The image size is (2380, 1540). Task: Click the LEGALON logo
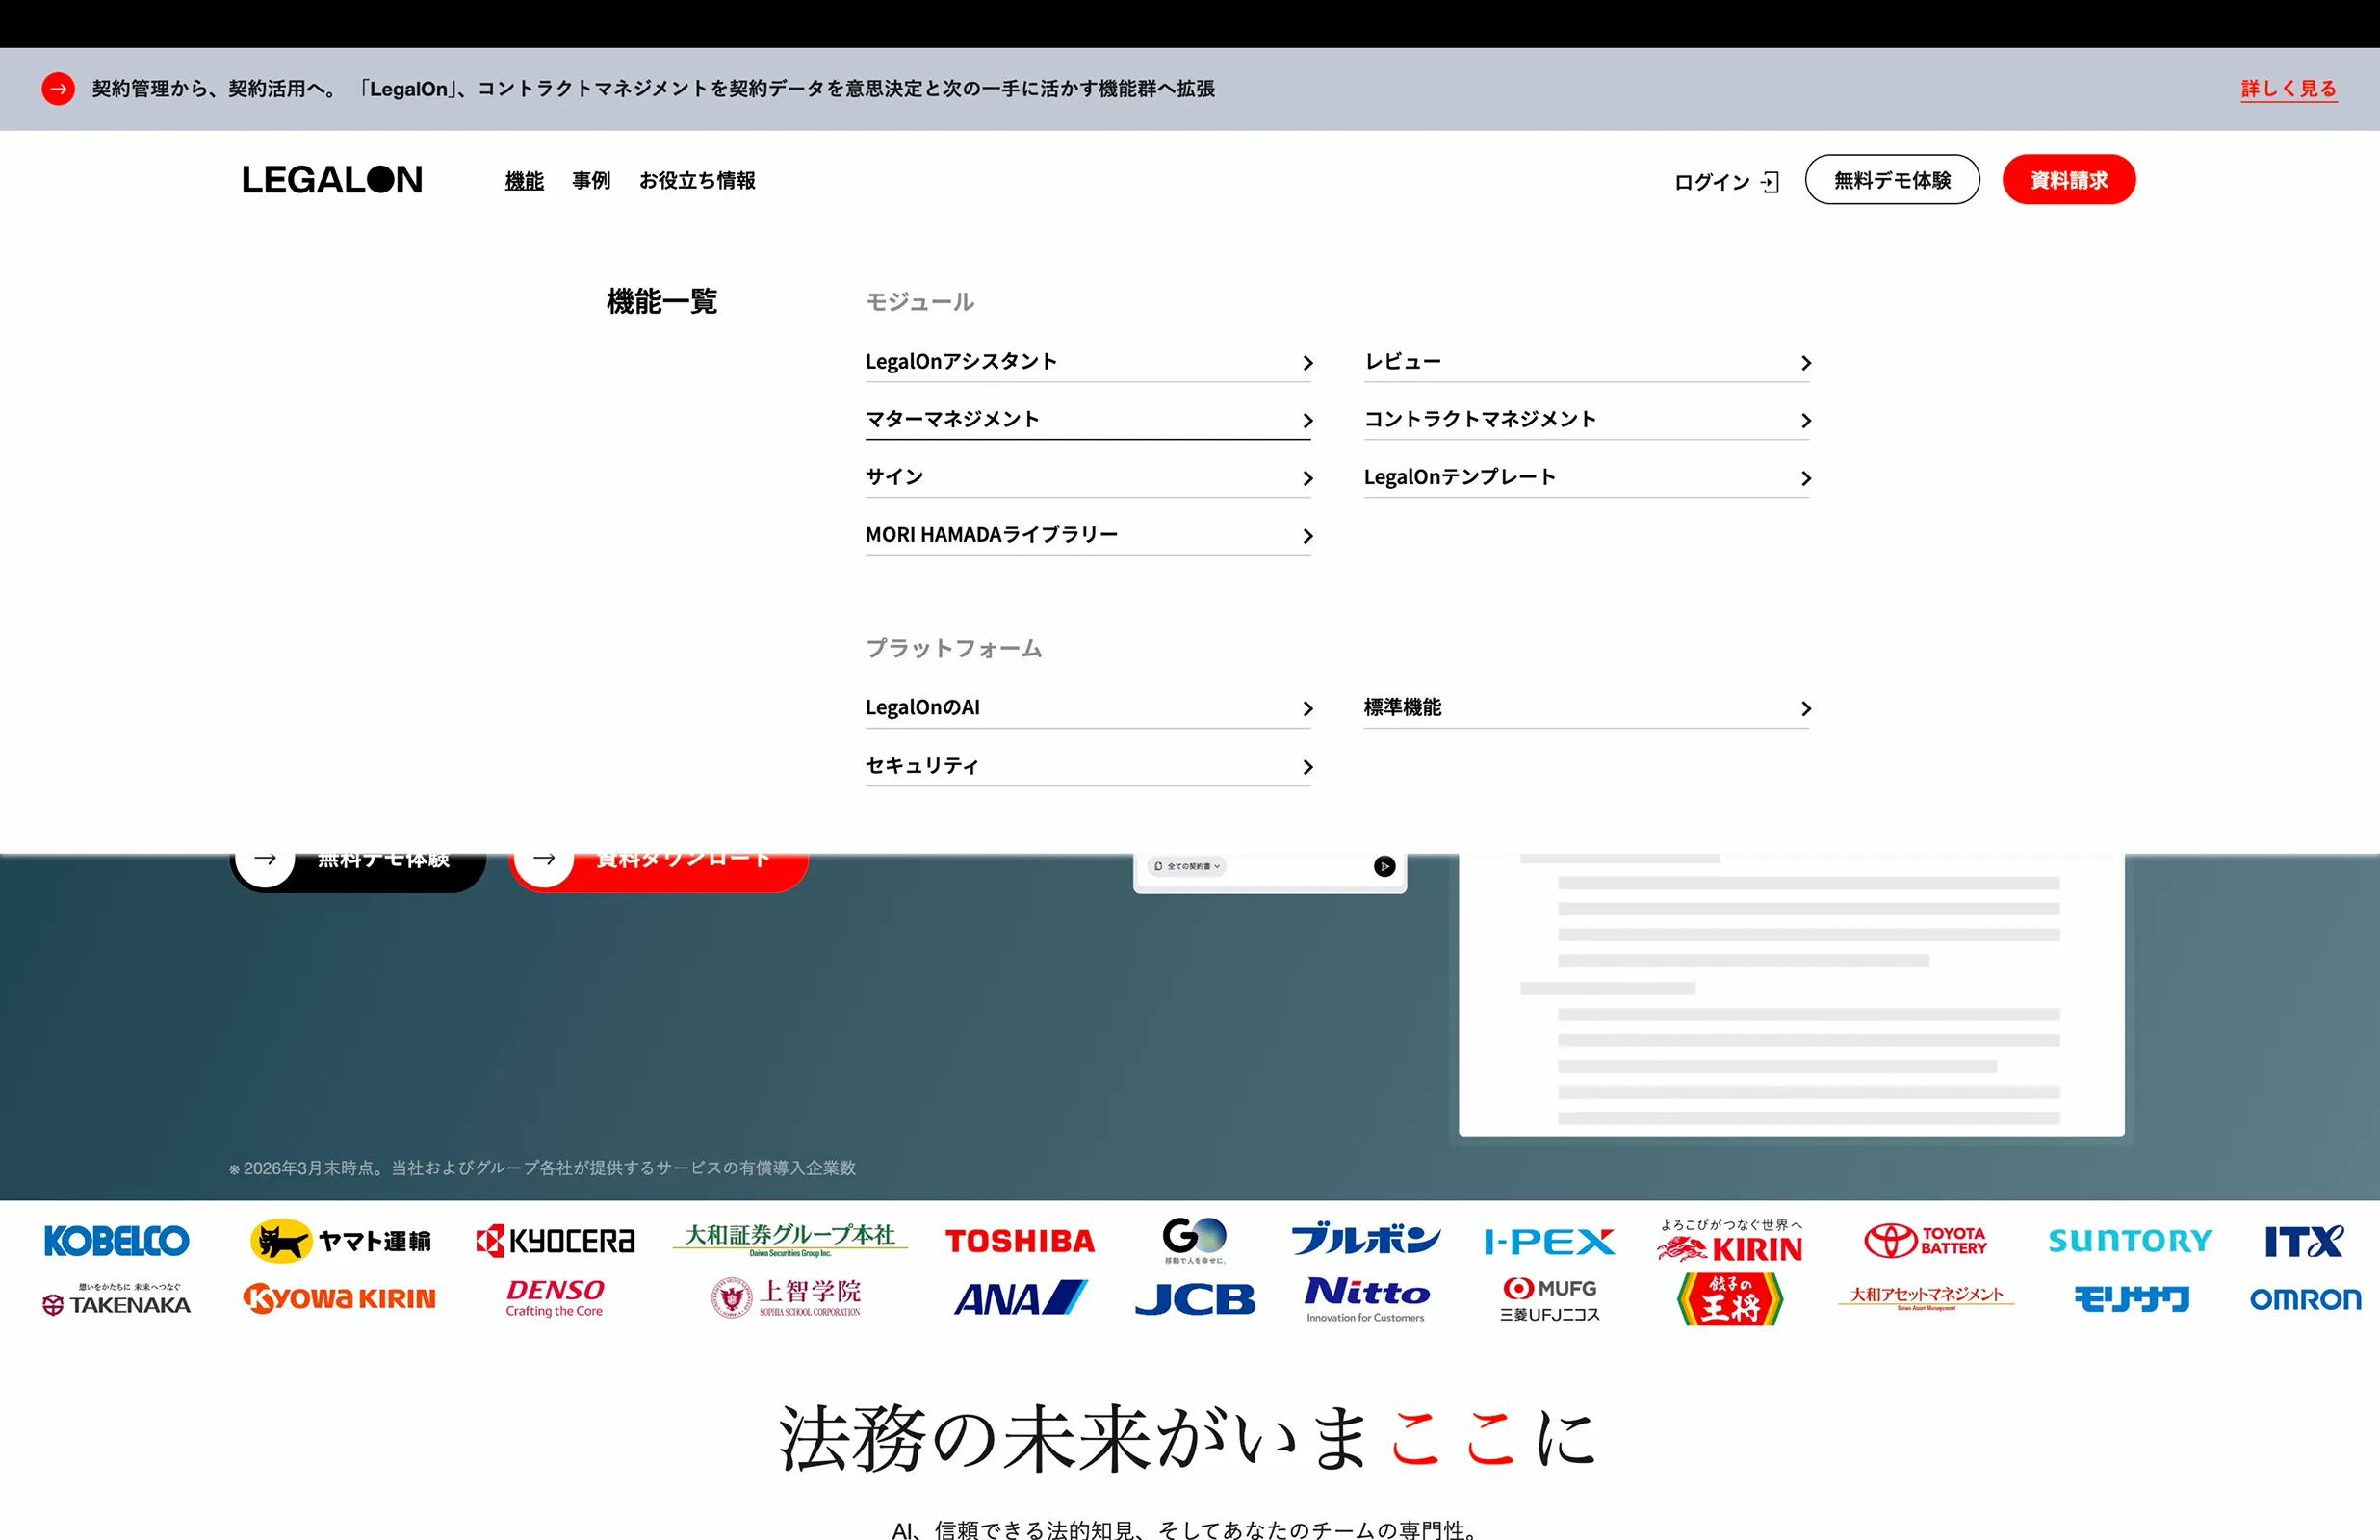332,180
